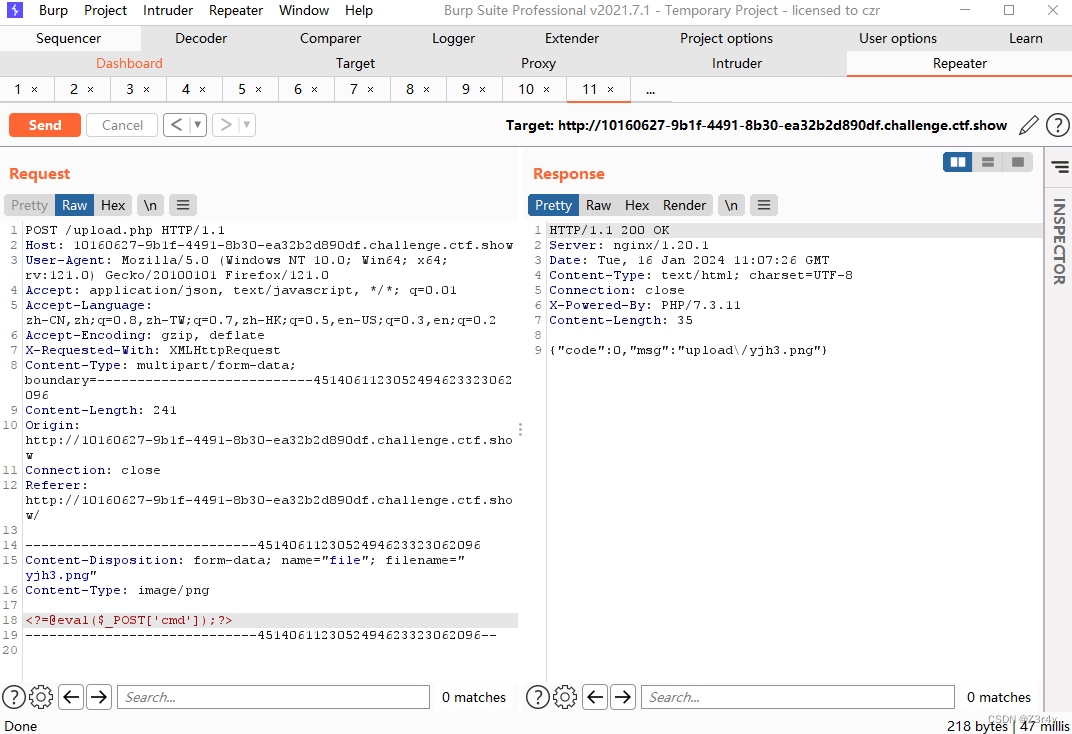
Task: Switch request view to Hex
Action: (113, 205)
